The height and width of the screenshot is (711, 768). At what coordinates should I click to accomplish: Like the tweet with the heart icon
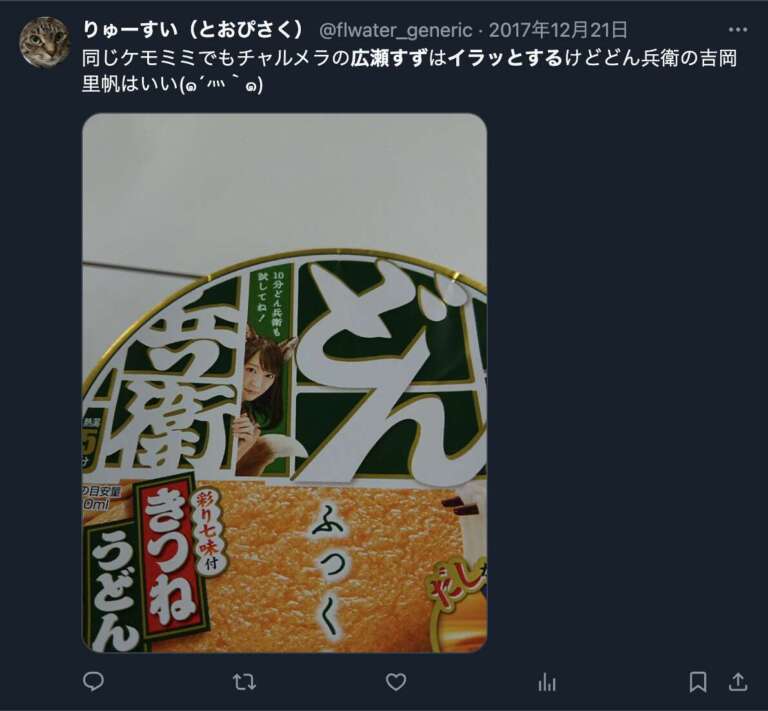[x=396, y=682]
